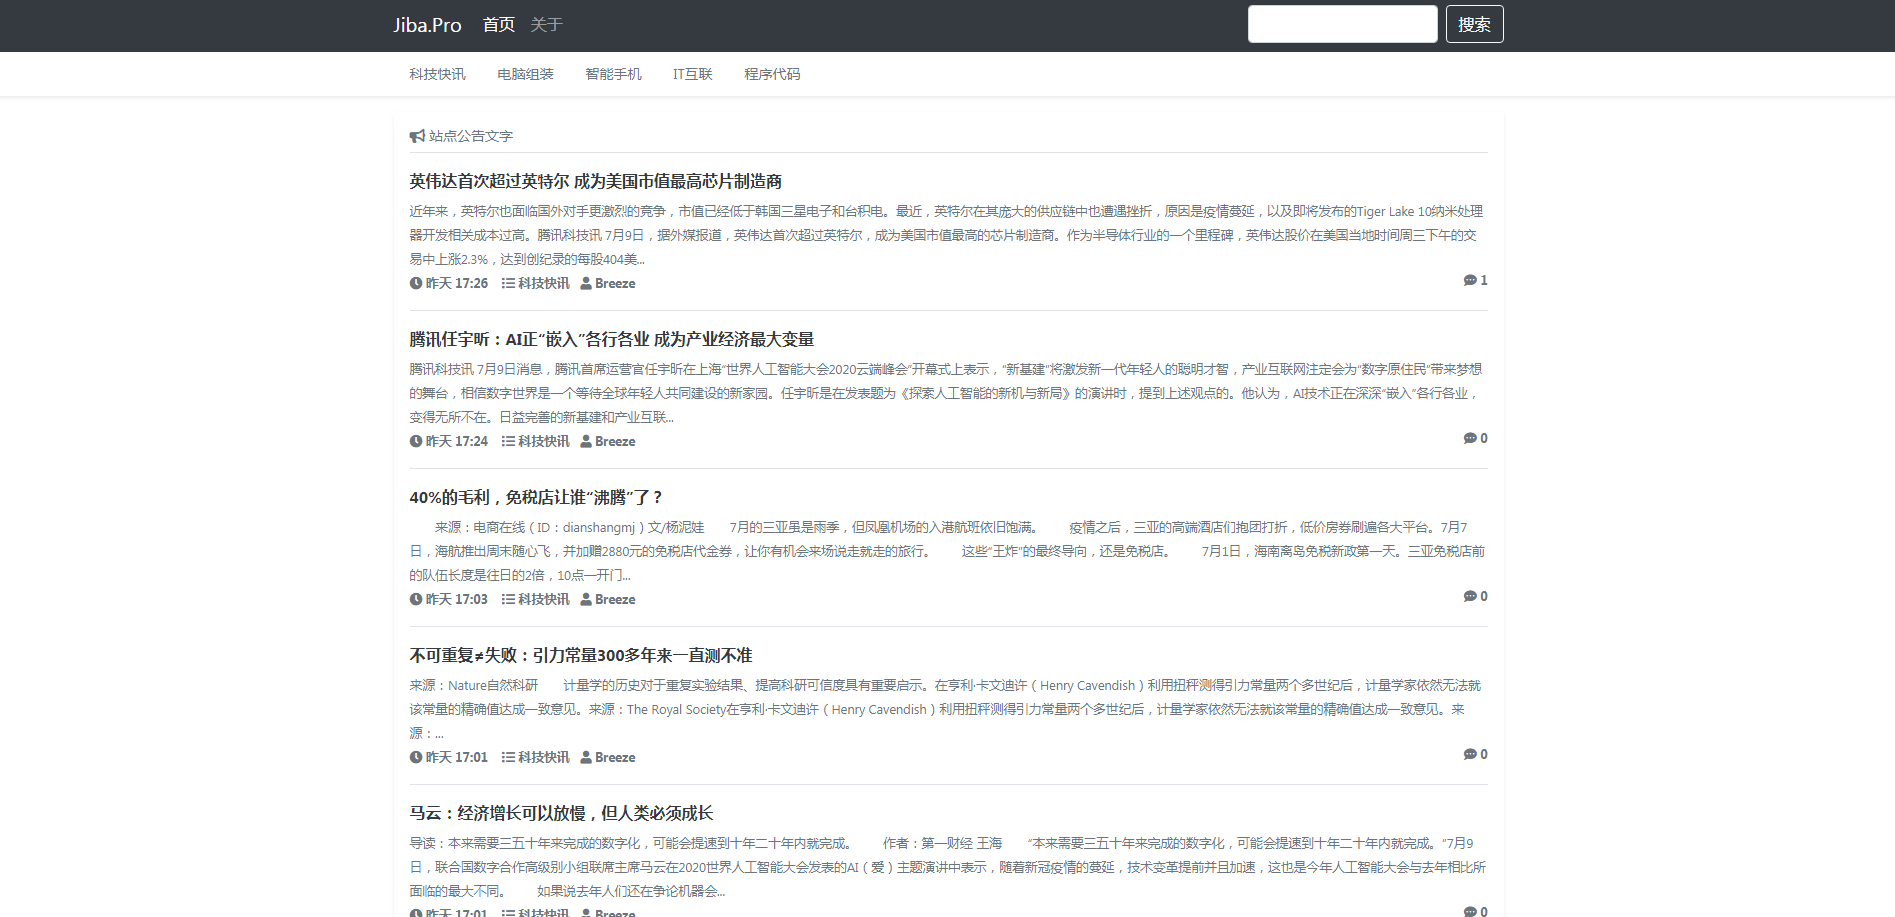Click the comment icon on the gravitational constant article

(x=1469, y=754)
